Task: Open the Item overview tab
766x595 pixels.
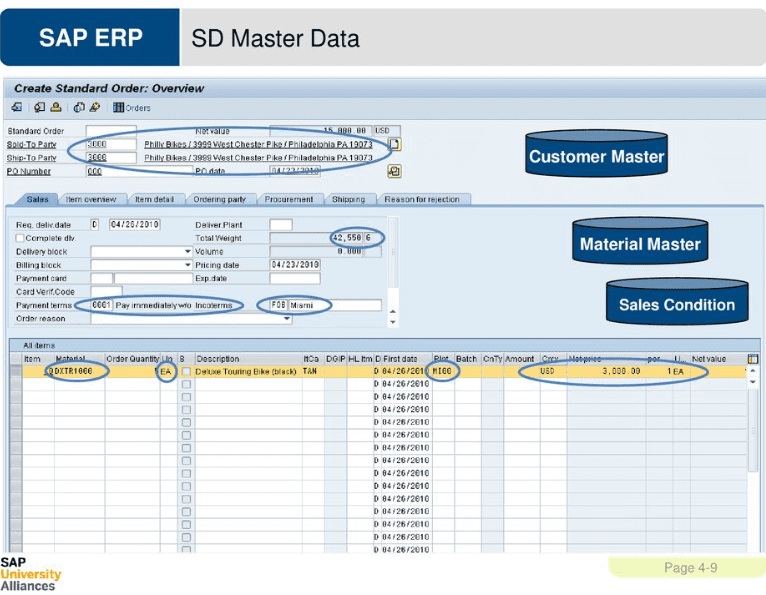Action: click(91, 199)
